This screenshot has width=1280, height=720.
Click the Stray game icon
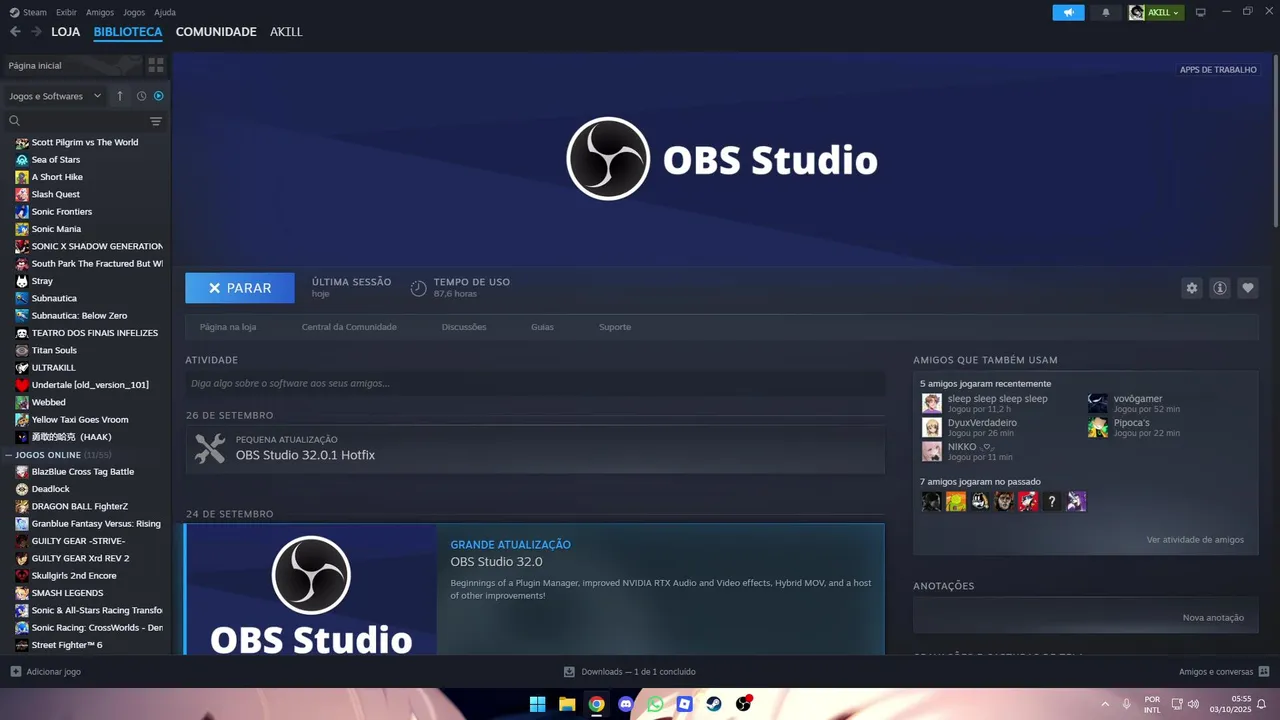[22, 281]
